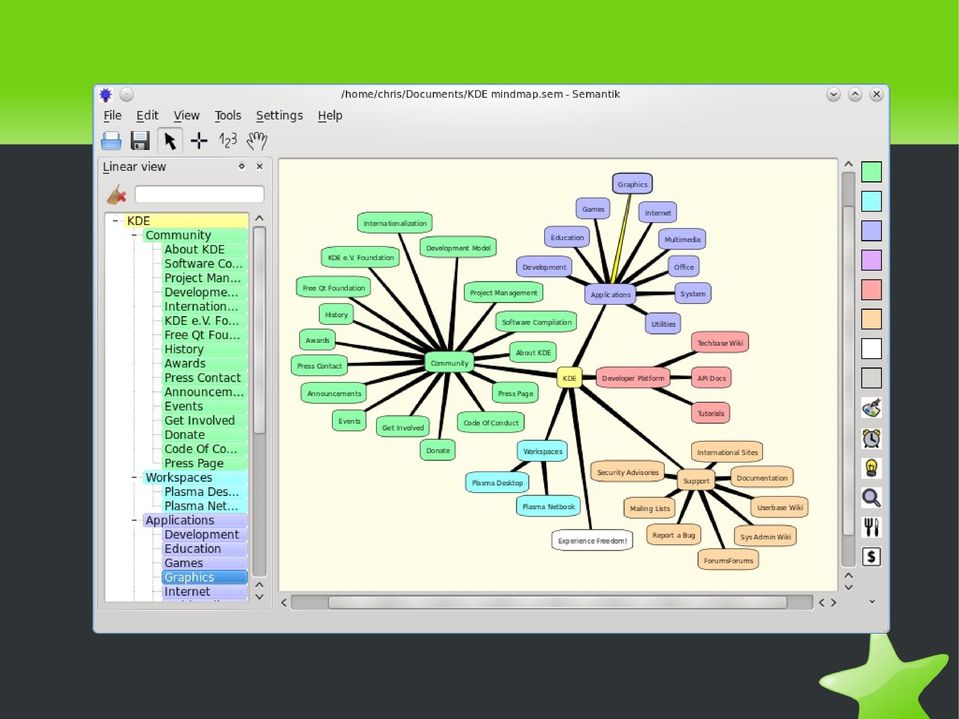Viewport: 959px width, 719px height.
Task: Click the canvas vertical scroll-up arrow
Action: pos(848,164)
